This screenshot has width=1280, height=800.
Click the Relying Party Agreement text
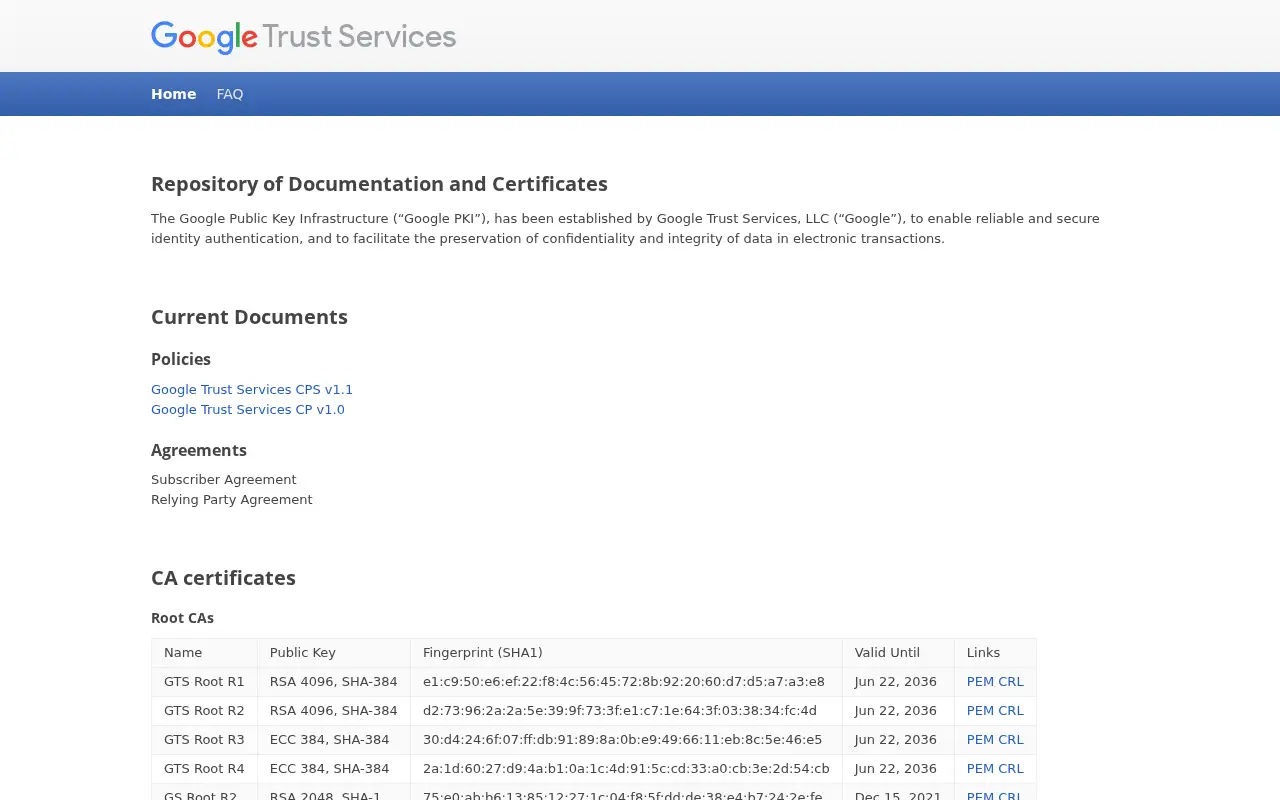tap(232, 500)
